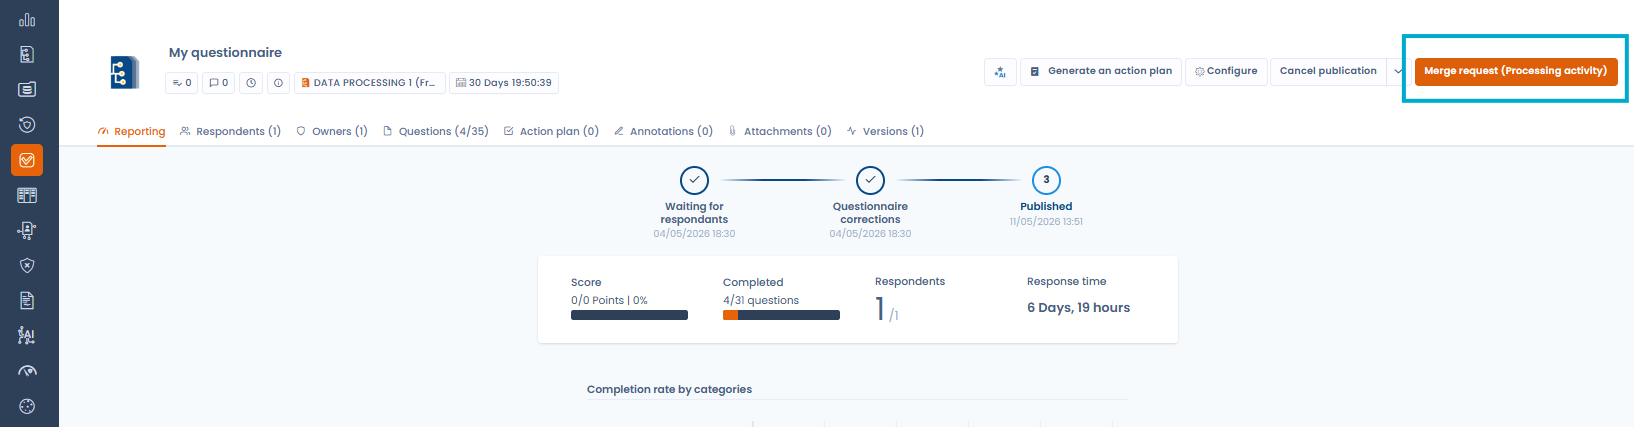The image size is (1634, 427).
Task: Click the comments badge showing 0
Action: pos(218,83)
